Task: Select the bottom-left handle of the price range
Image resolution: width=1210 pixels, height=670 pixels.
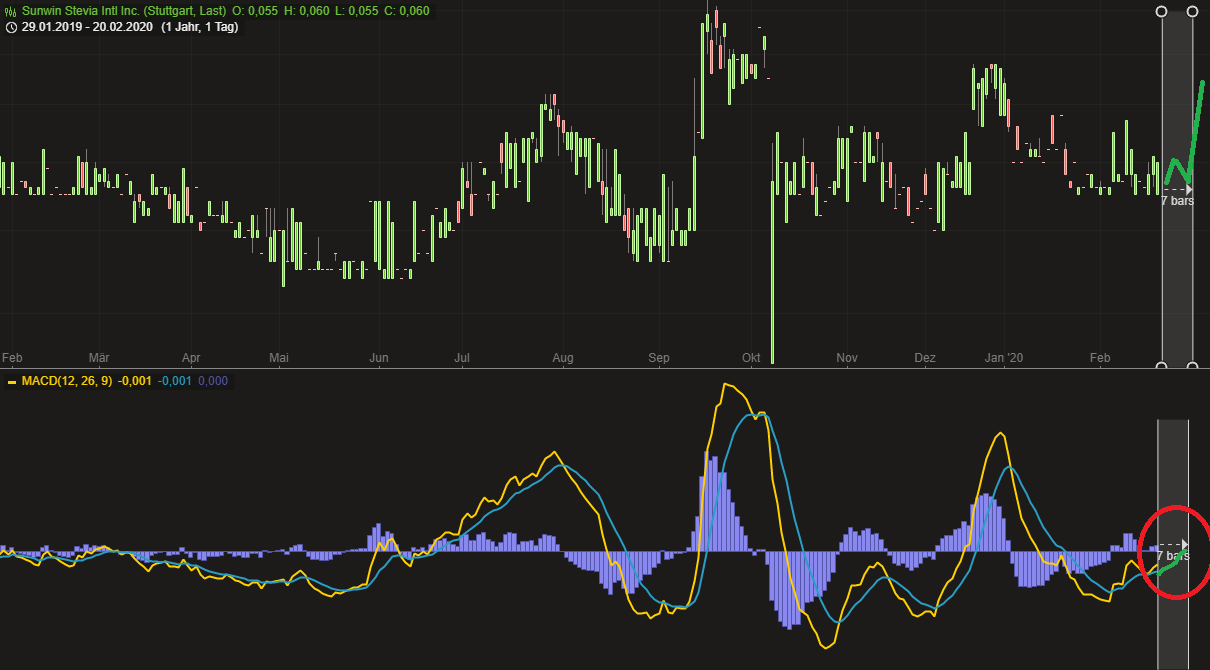Action: (1161, 365)
